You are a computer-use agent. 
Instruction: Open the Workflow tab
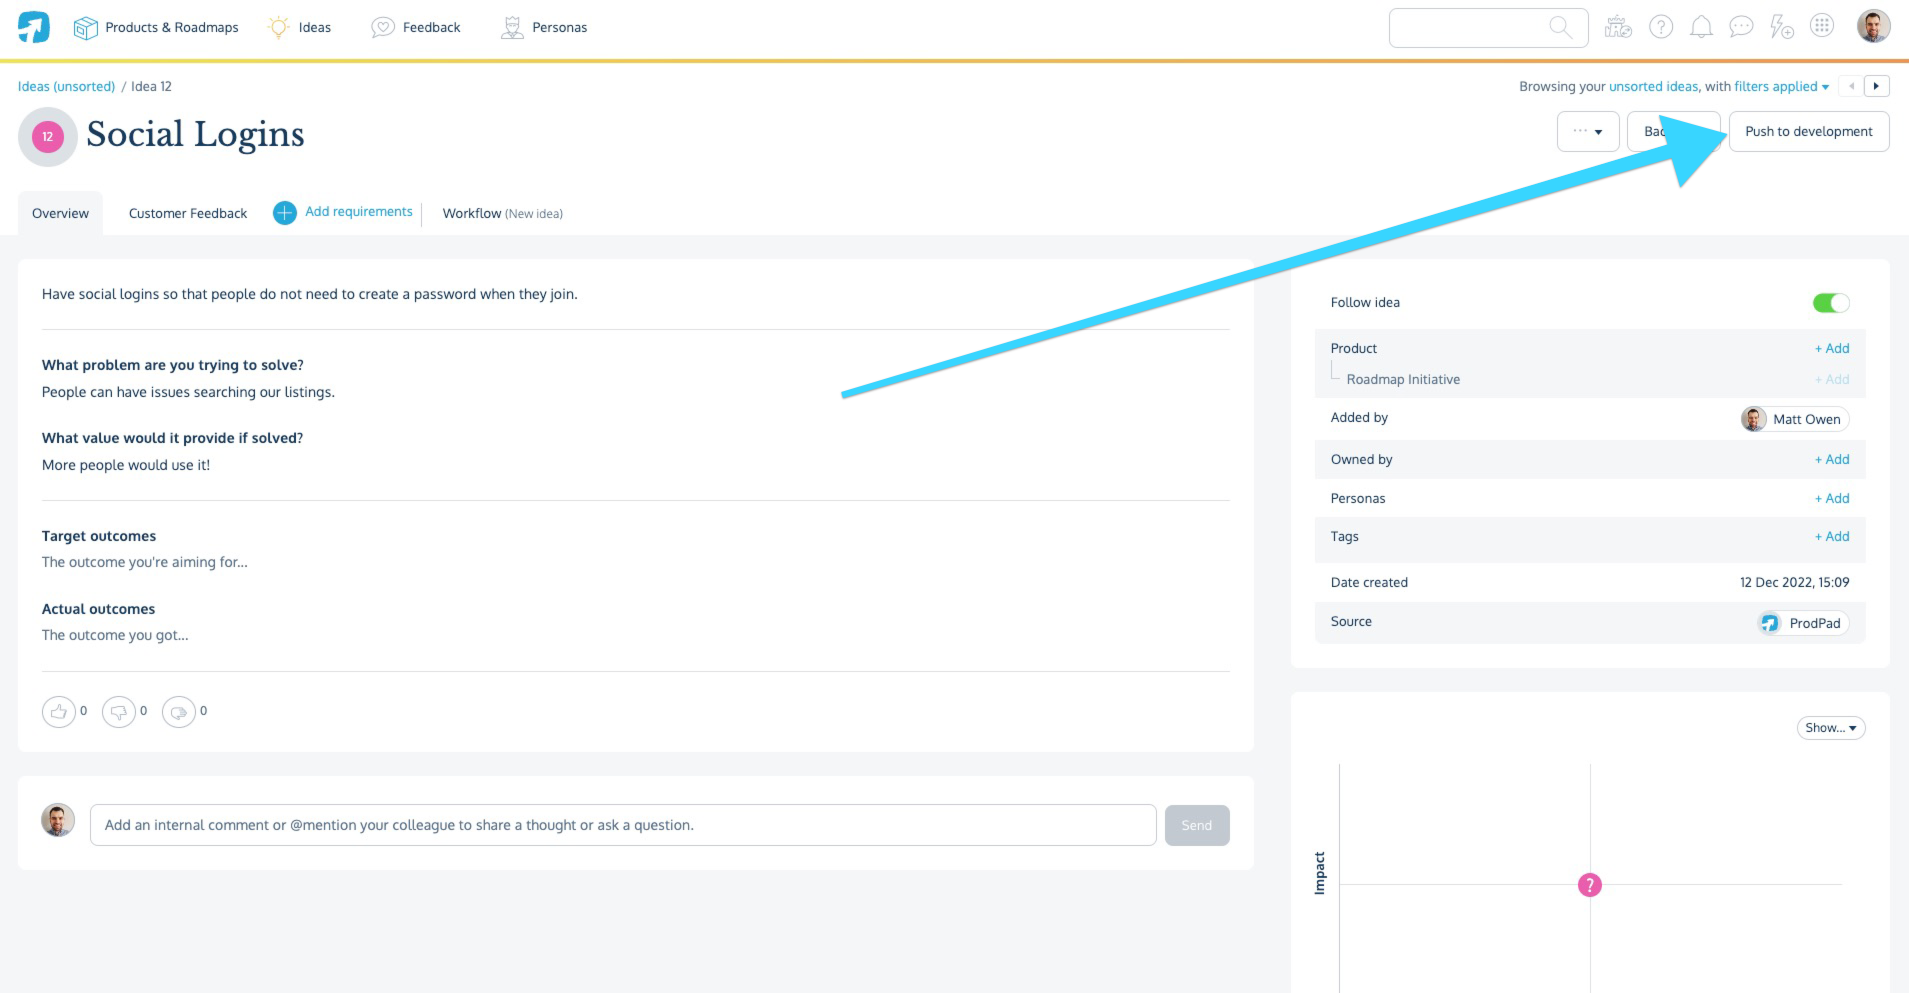pos(473,213)
